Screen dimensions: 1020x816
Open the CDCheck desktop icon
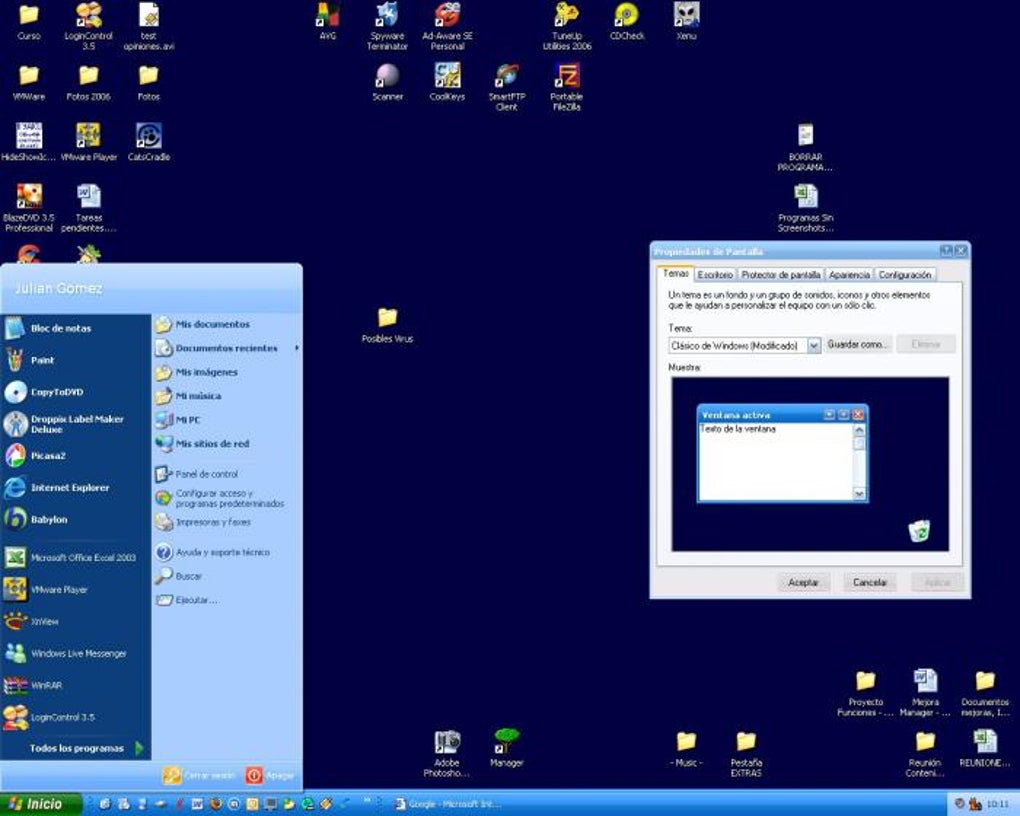pos(626,21)
